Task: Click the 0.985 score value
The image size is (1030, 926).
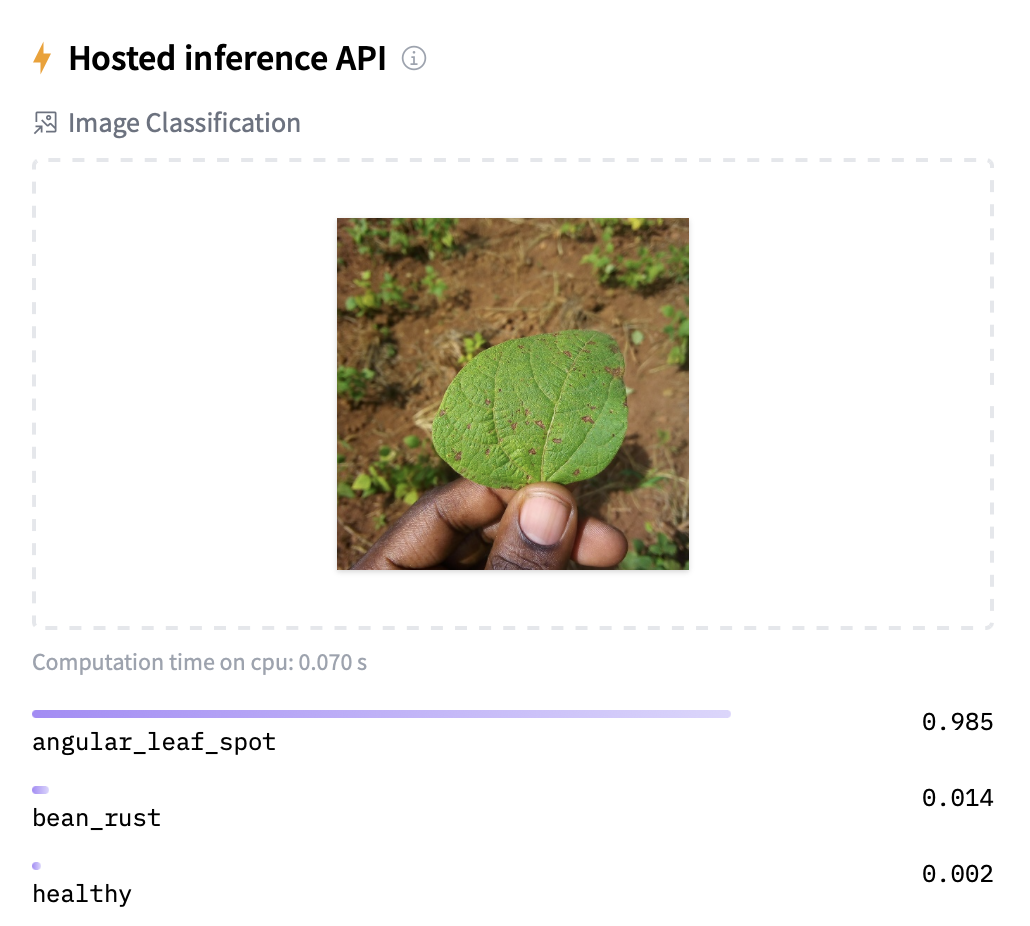Action: coord(957,722)
